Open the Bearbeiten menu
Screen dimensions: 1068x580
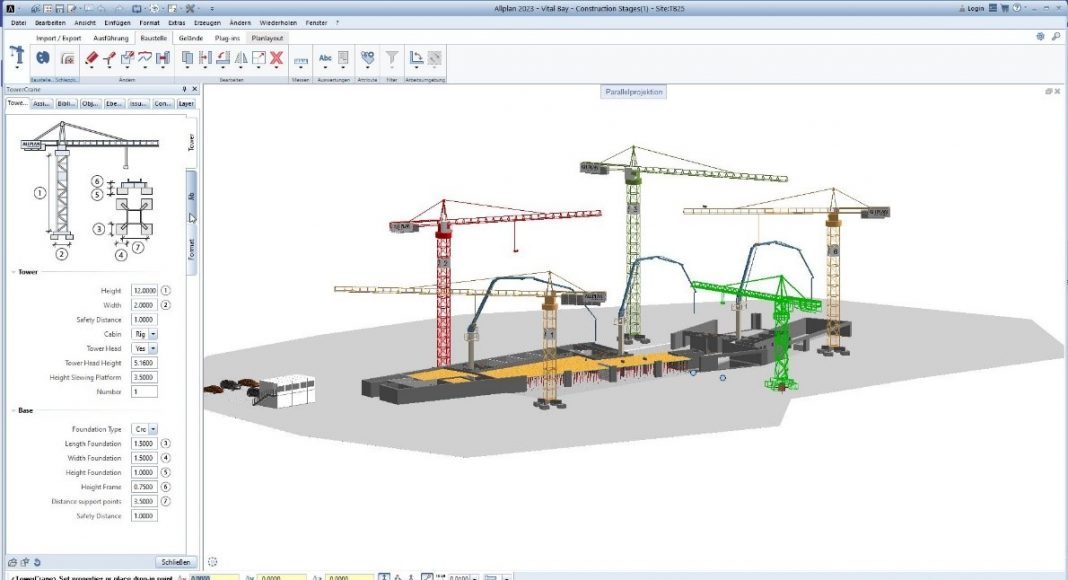(x=51, y=21)
